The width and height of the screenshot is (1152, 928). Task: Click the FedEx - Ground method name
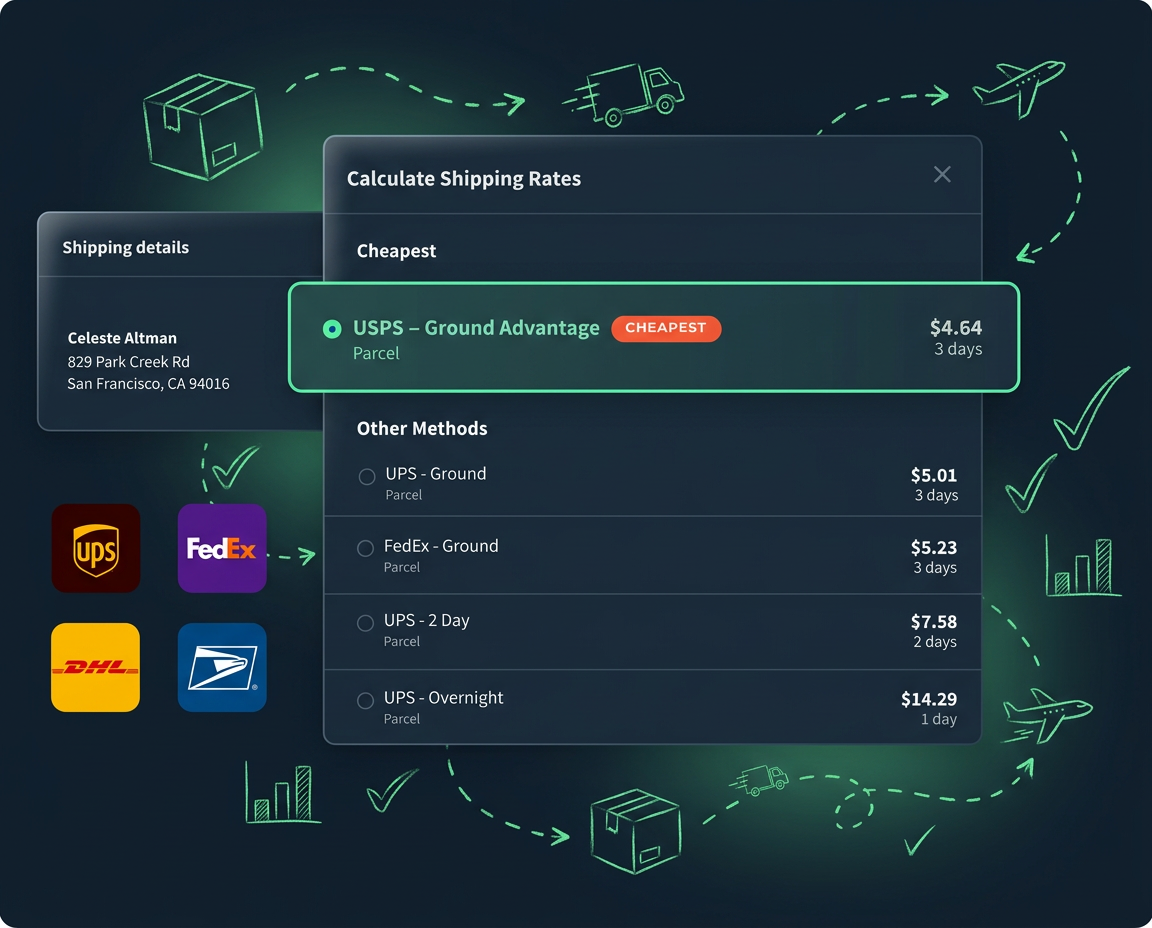(x=441, y=546)
